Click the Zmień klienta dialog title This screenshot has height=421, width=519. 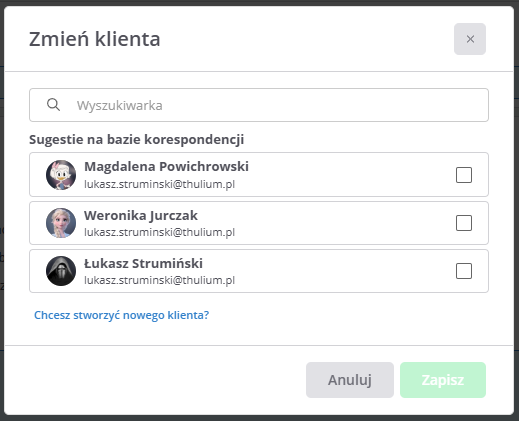95,39
